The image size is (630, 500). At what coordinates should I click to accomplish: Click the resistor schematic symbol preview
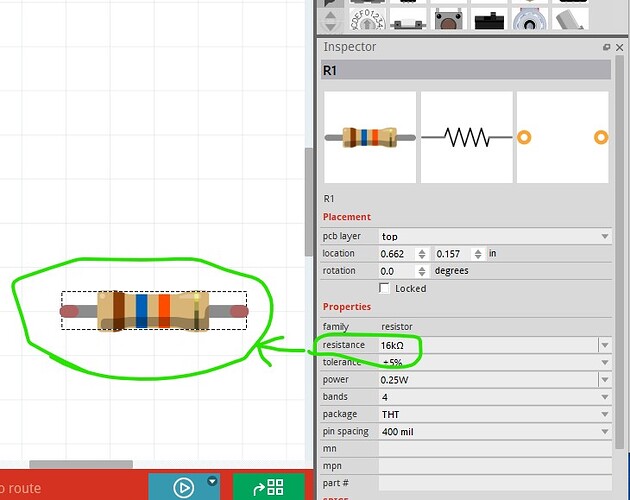(x=466, y=137)
